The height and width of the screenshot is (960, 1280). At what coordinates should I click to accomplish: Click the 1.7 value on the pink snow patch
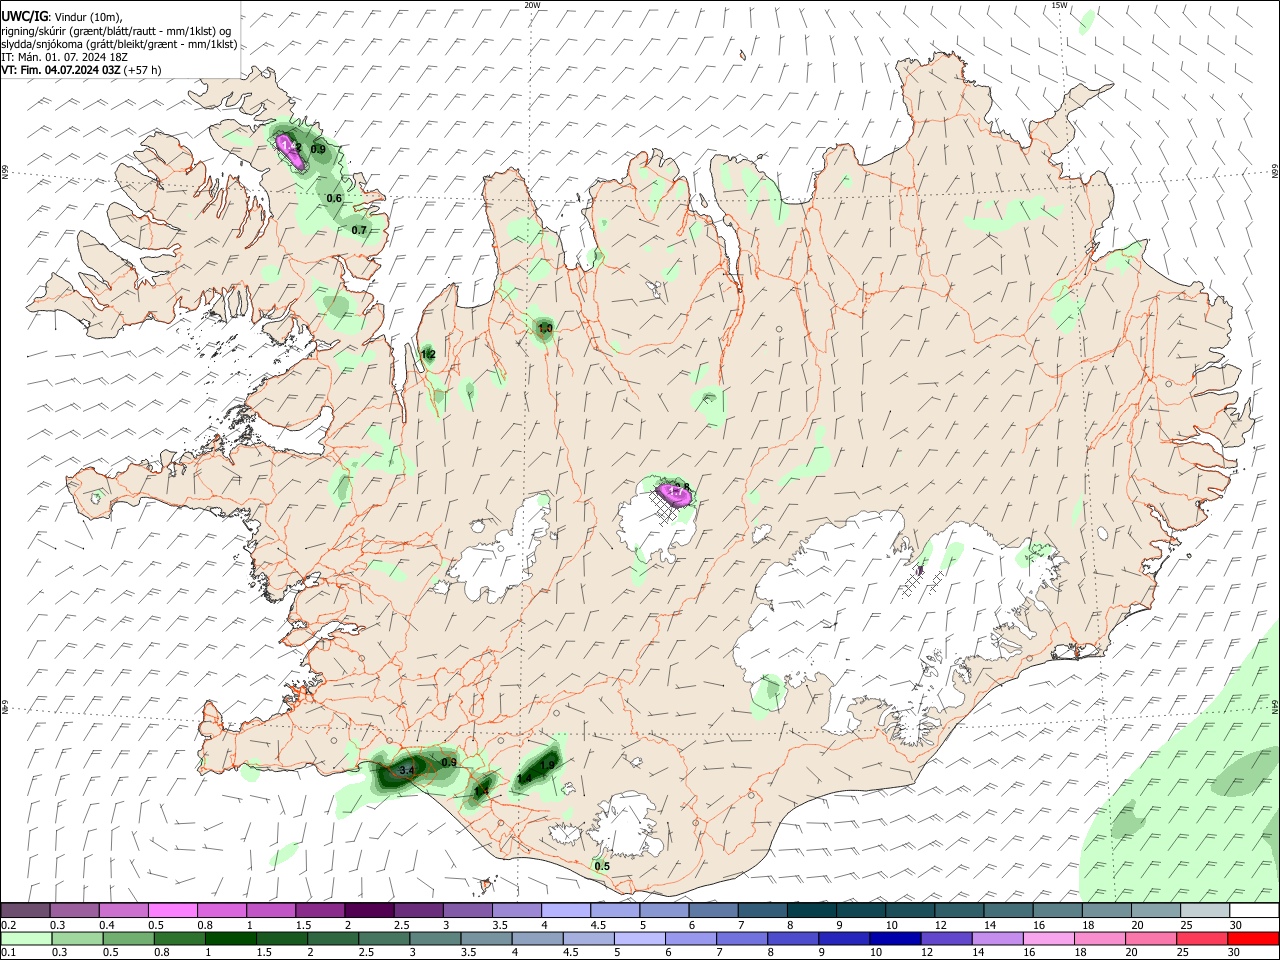(676, 493)
